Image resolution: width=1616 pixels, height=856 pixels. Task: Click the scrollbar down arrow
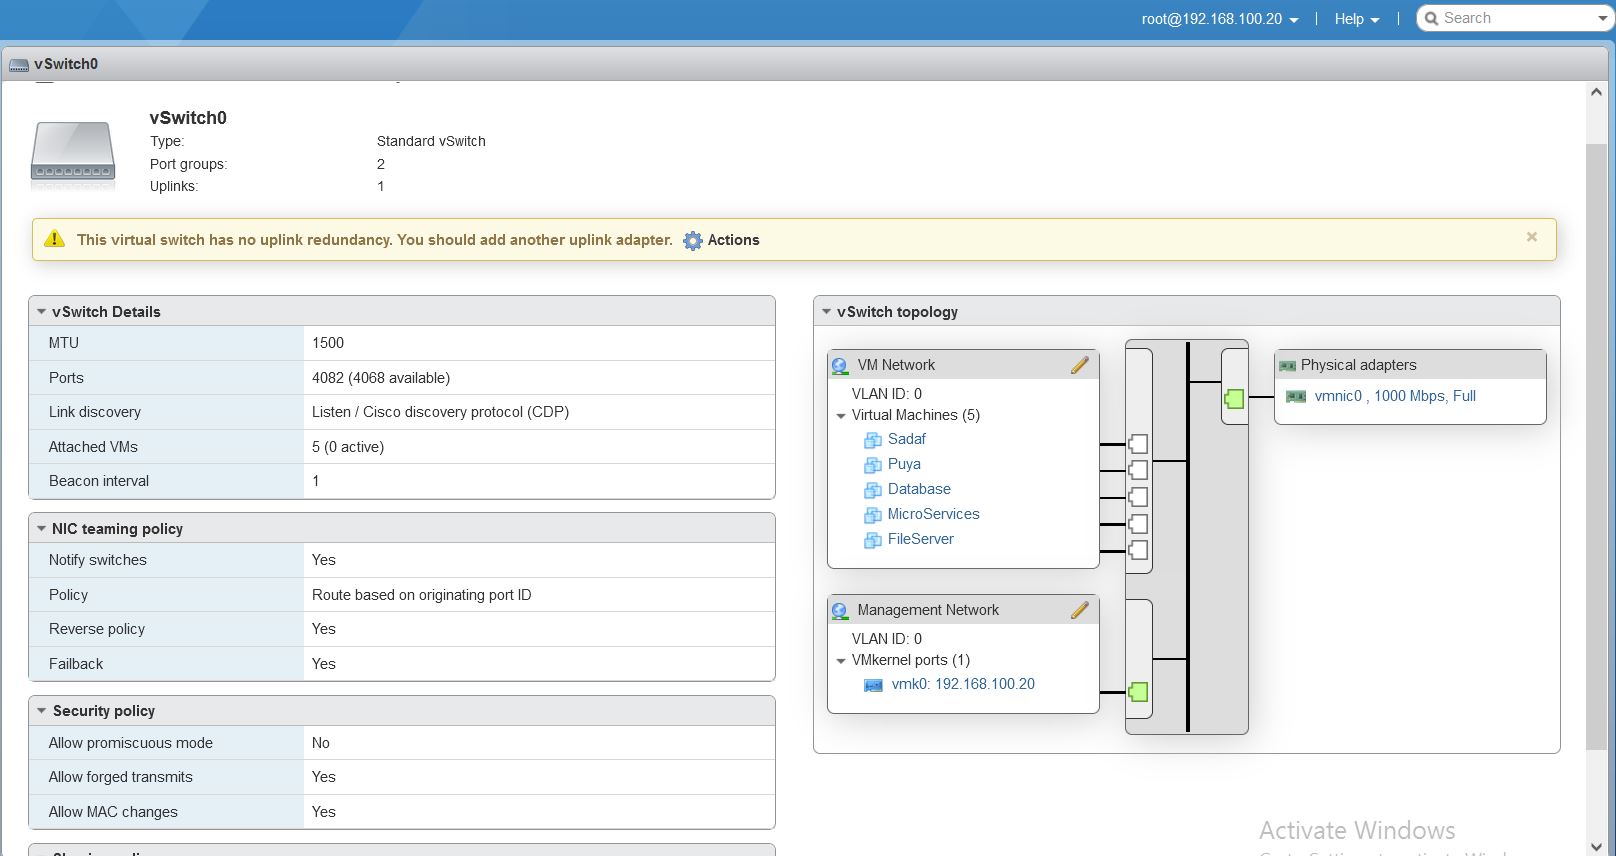click(x=1596, y=846)
